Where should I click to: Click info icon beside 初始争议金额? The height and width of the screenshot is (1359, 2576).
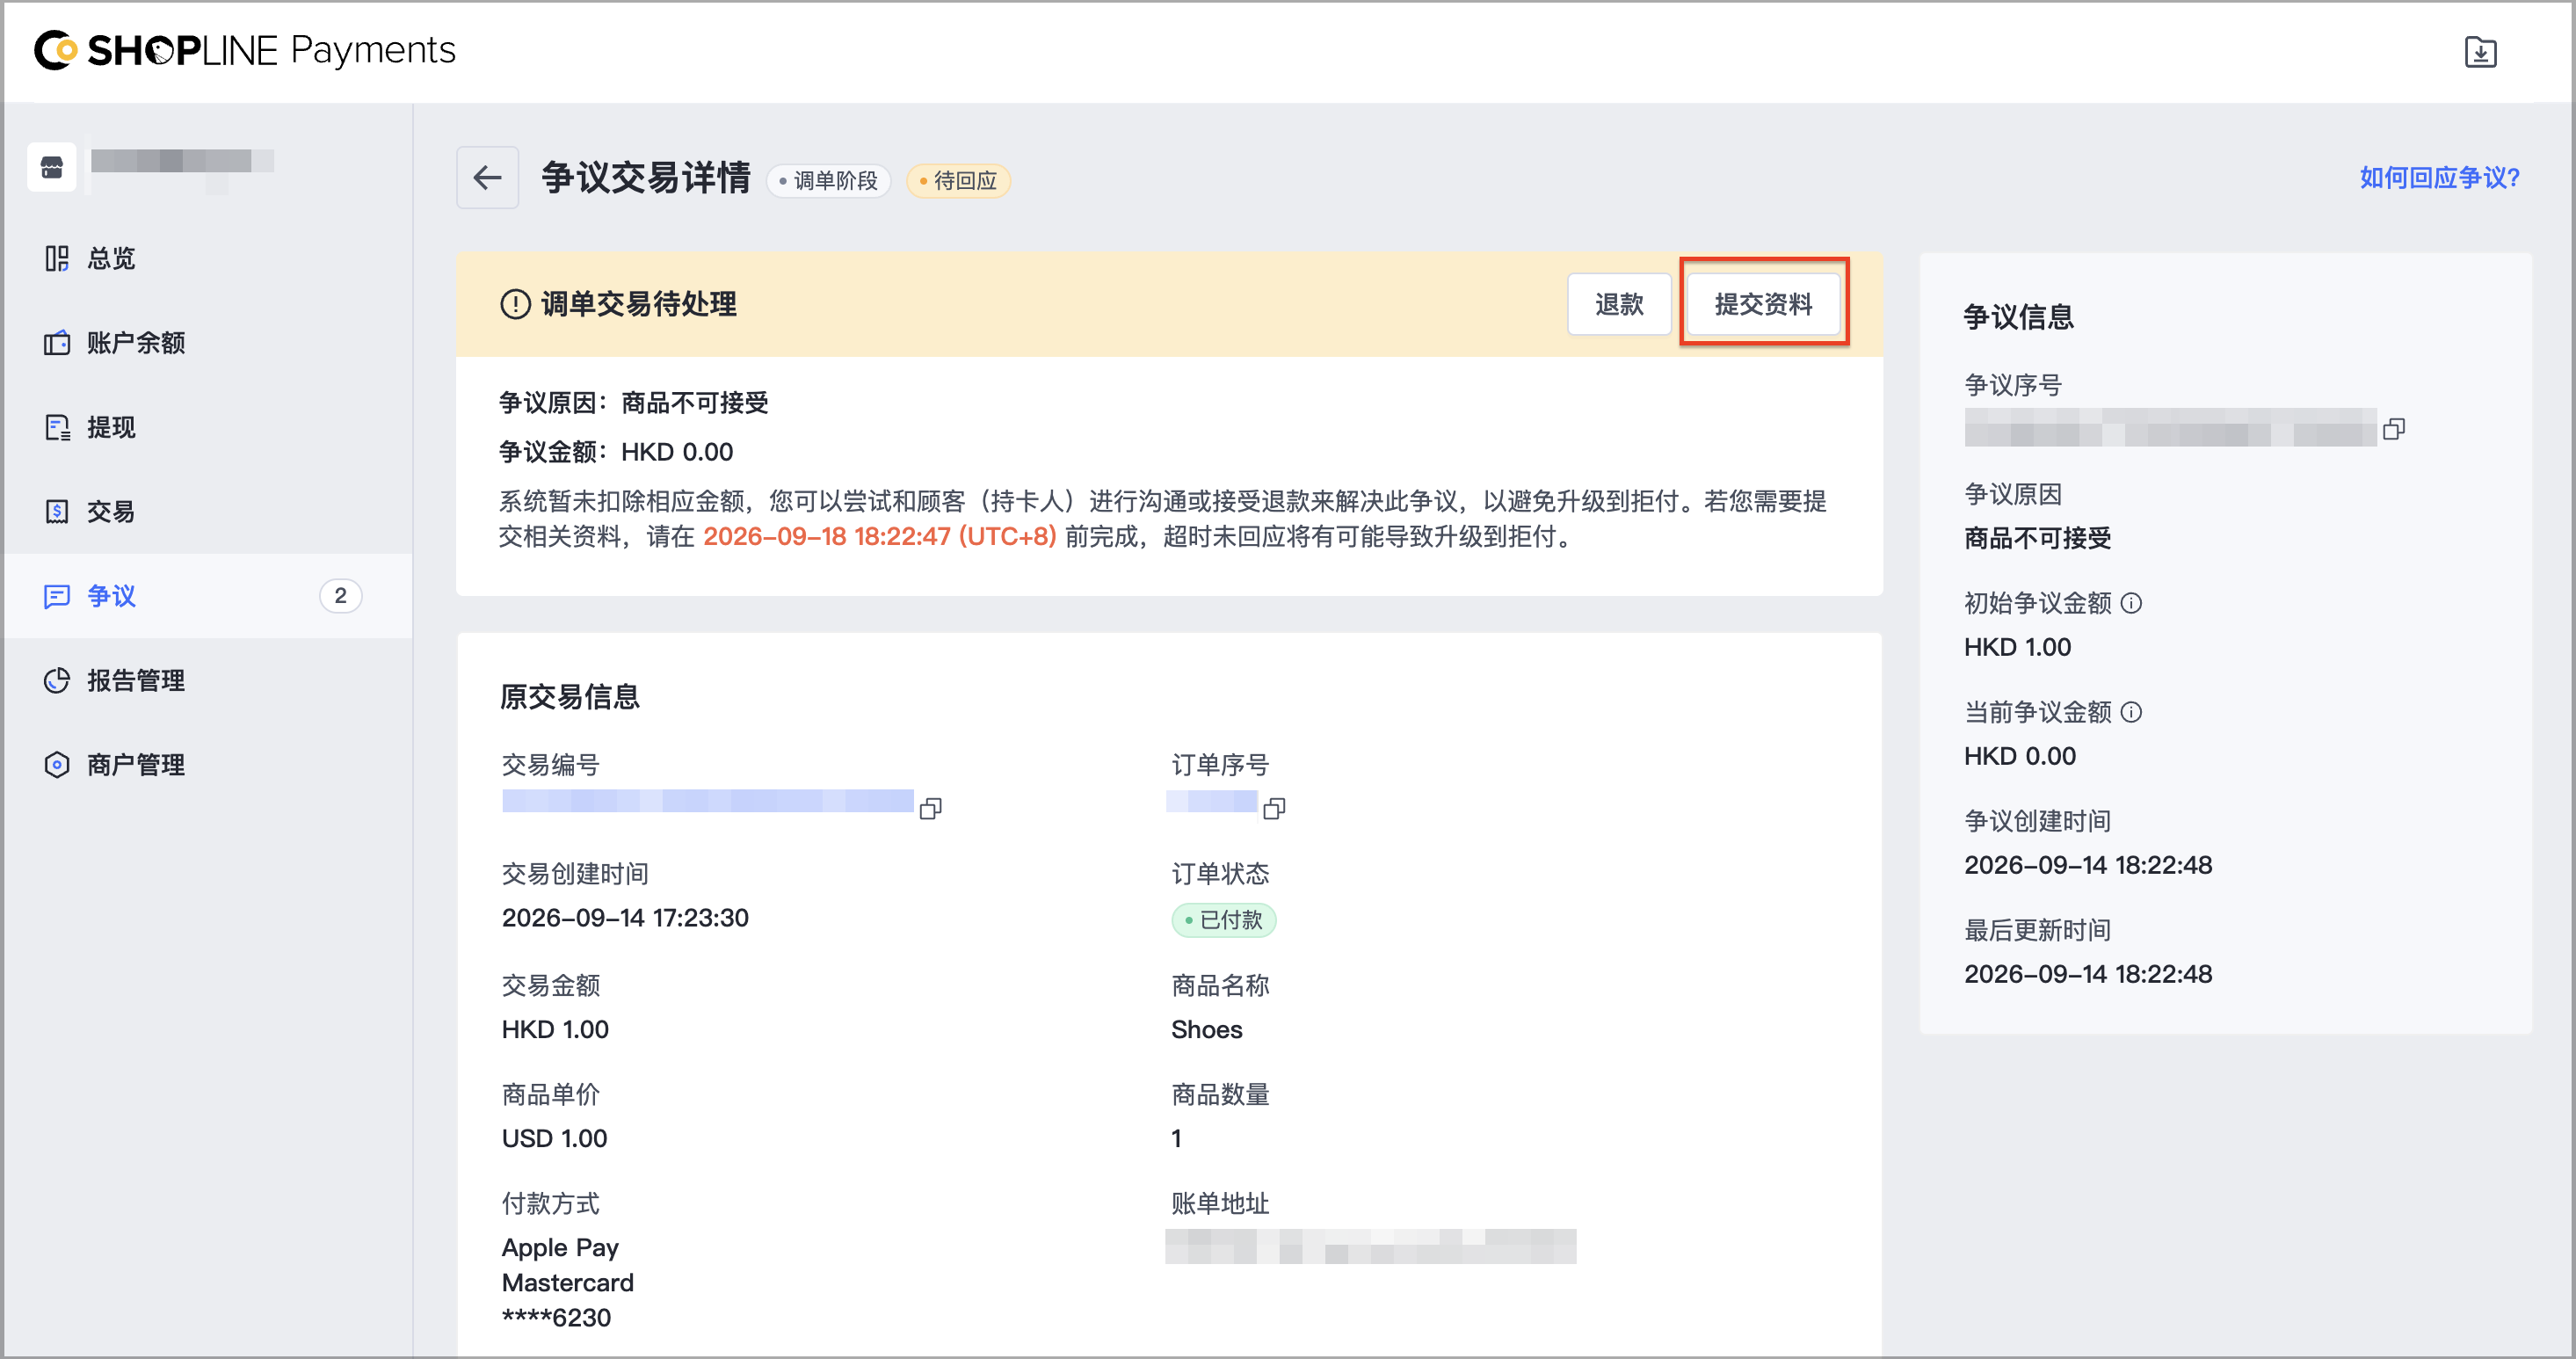point(2131,603)
